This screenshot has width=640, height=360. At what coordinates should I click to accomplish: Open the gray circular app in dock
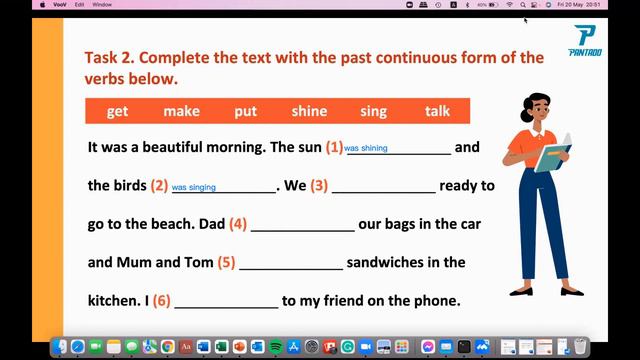pyautogui.click(x=311, y=347)
